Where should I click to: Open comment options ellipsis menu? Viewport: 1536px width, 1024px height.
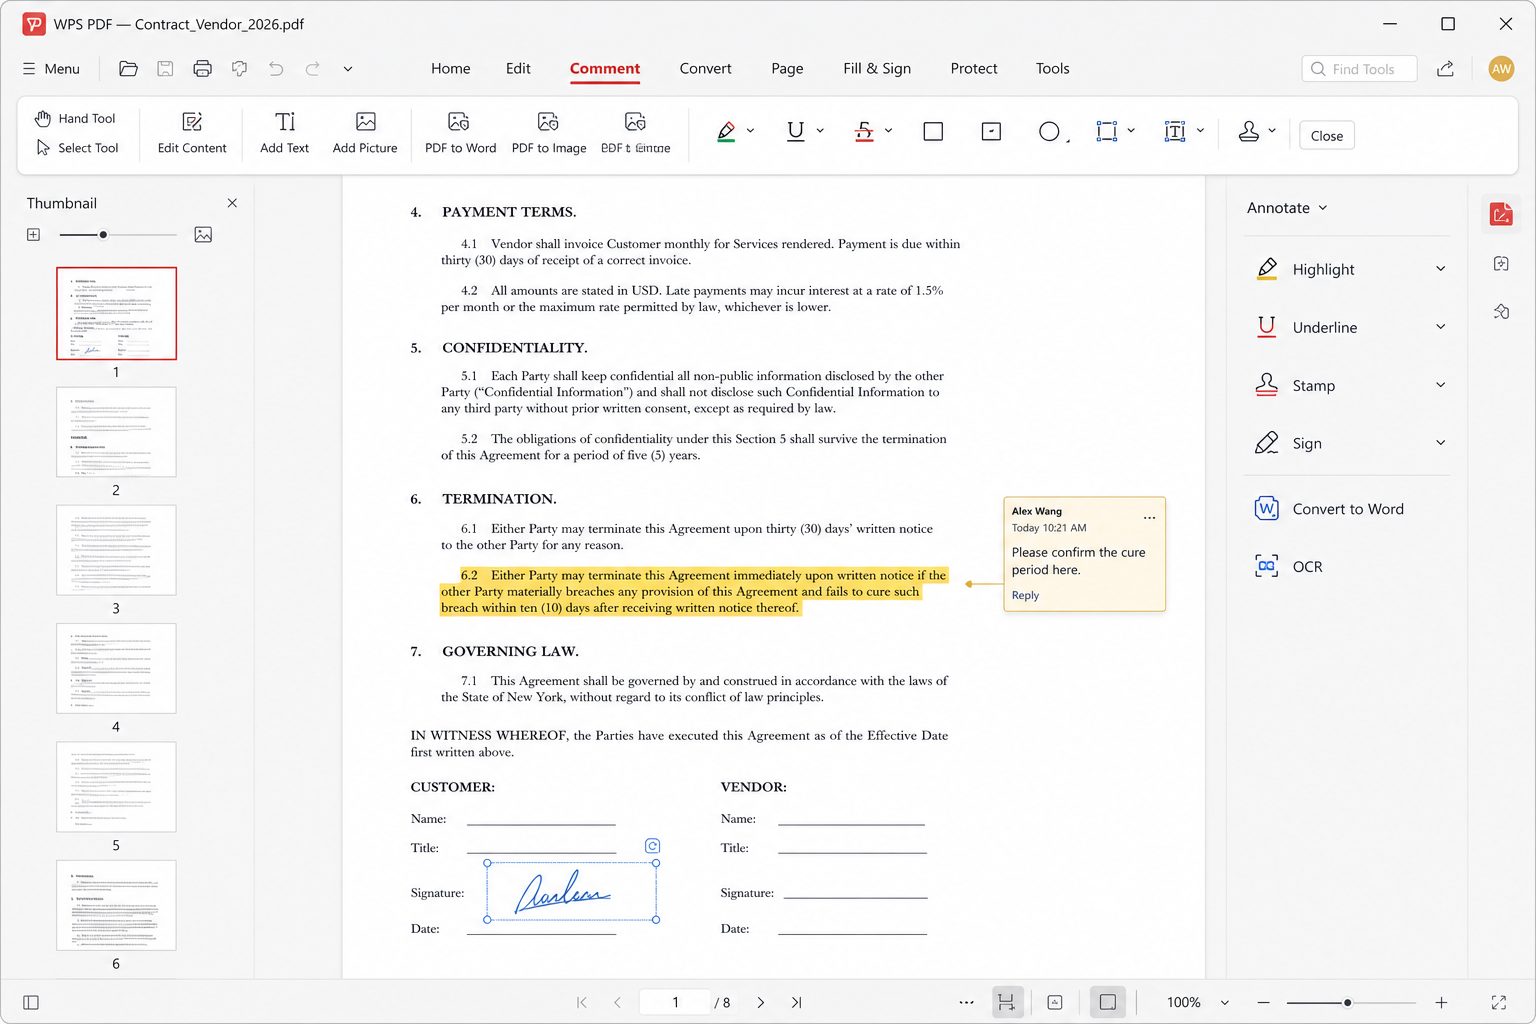[1149, 518]
